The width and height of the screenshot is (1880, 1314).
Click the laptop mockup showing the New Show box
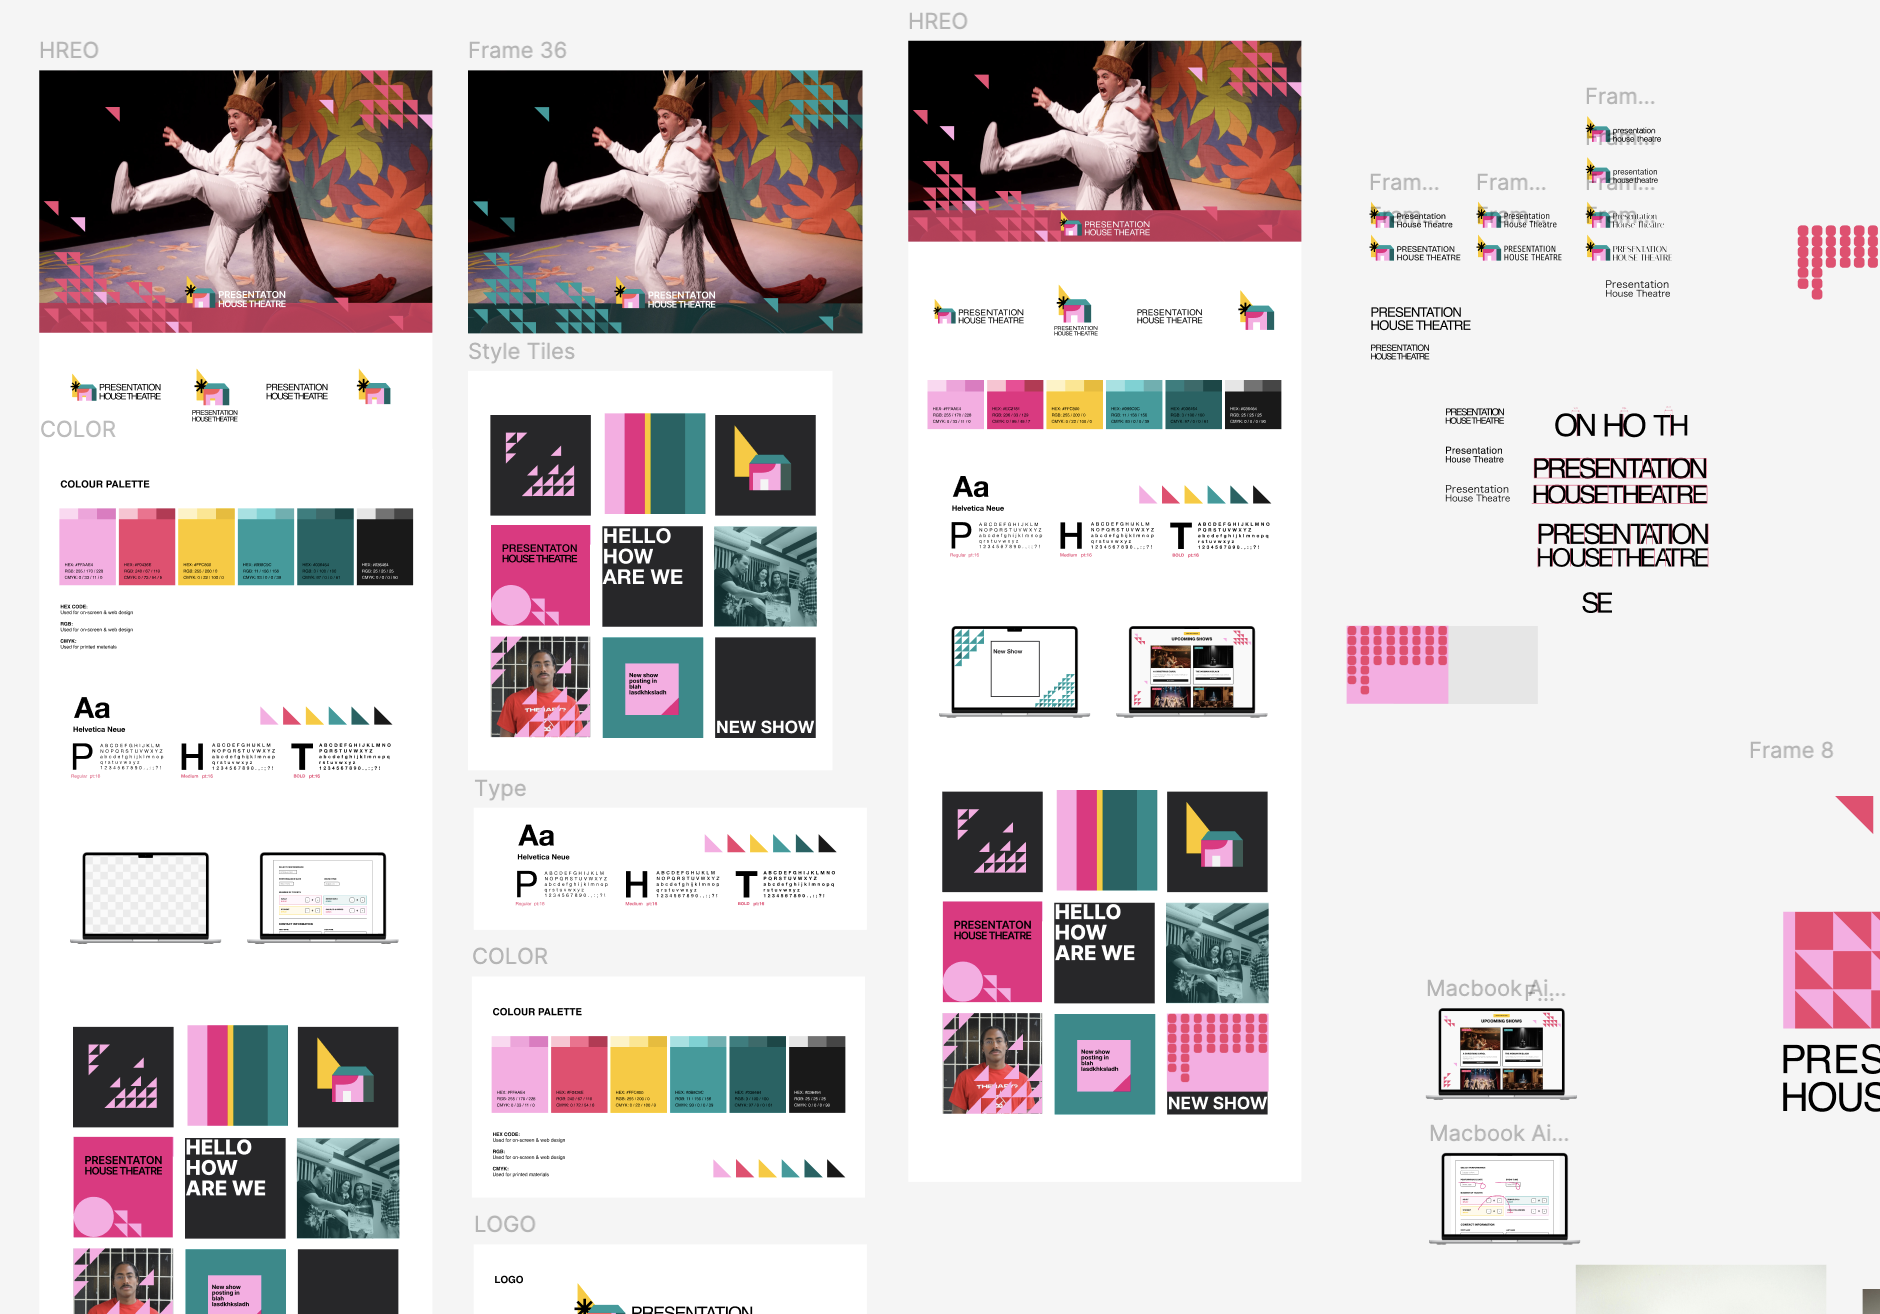coord(1014,670)
